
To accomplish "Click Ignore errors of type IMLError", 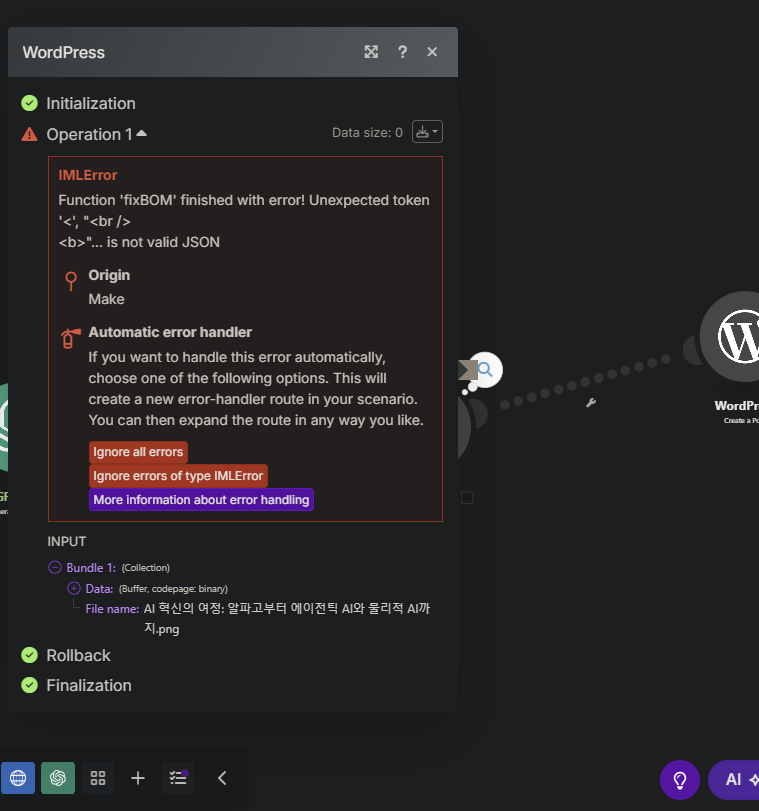I will click(x=178, y=476).
